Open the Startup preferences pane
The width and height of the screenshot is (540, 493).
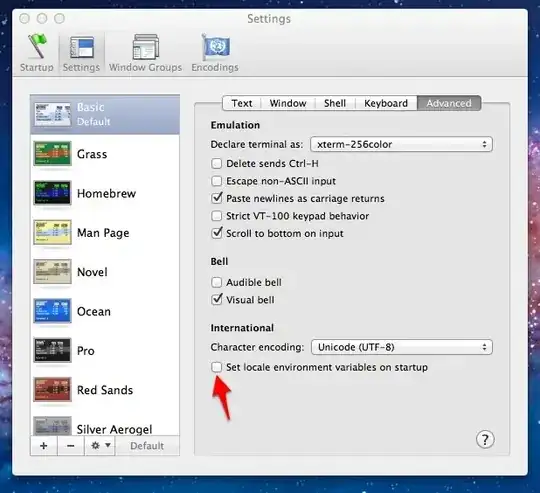[x=37, y=53]
